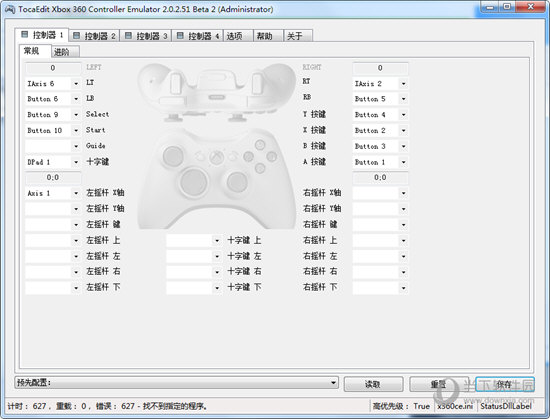The width and height of the screenshot is (550, 419).
Task: Open the 选项 tab
Action: click(x=238, y=36)
